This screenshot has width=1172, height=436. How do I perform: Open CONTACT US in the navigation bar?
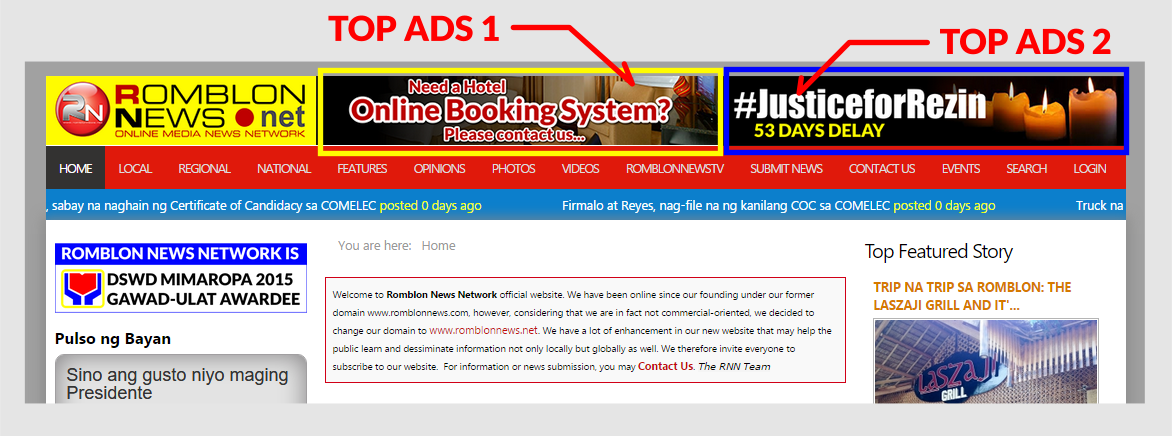click(x=882, y=168)
